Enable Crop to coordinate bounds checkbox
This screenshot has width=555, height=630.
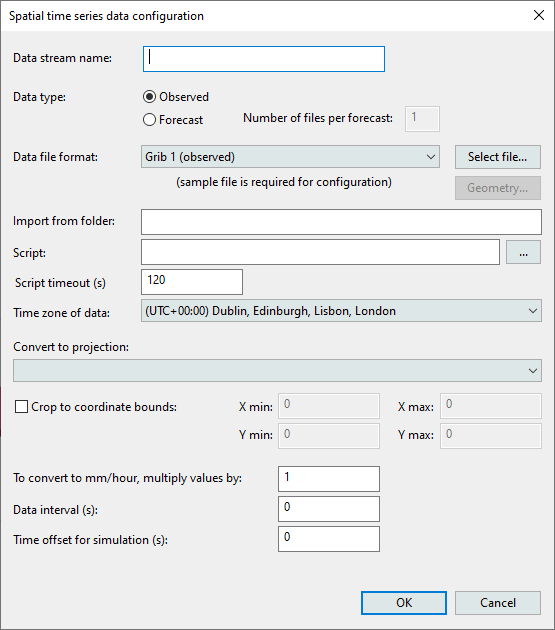click(21, 407)
